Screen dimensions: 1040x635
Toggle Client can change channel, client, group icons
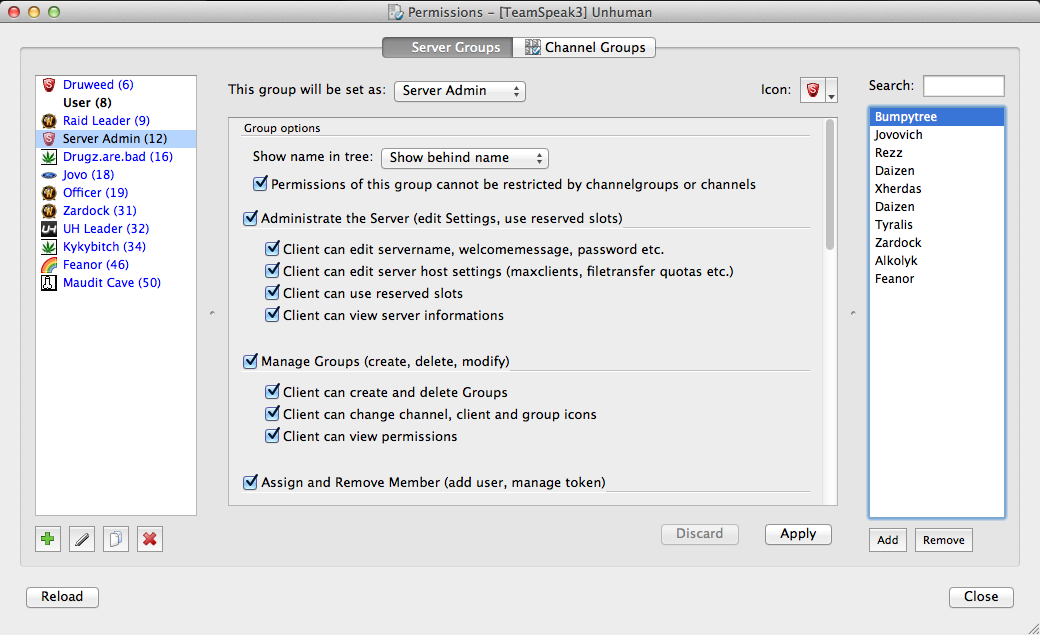tap(272, 413)
